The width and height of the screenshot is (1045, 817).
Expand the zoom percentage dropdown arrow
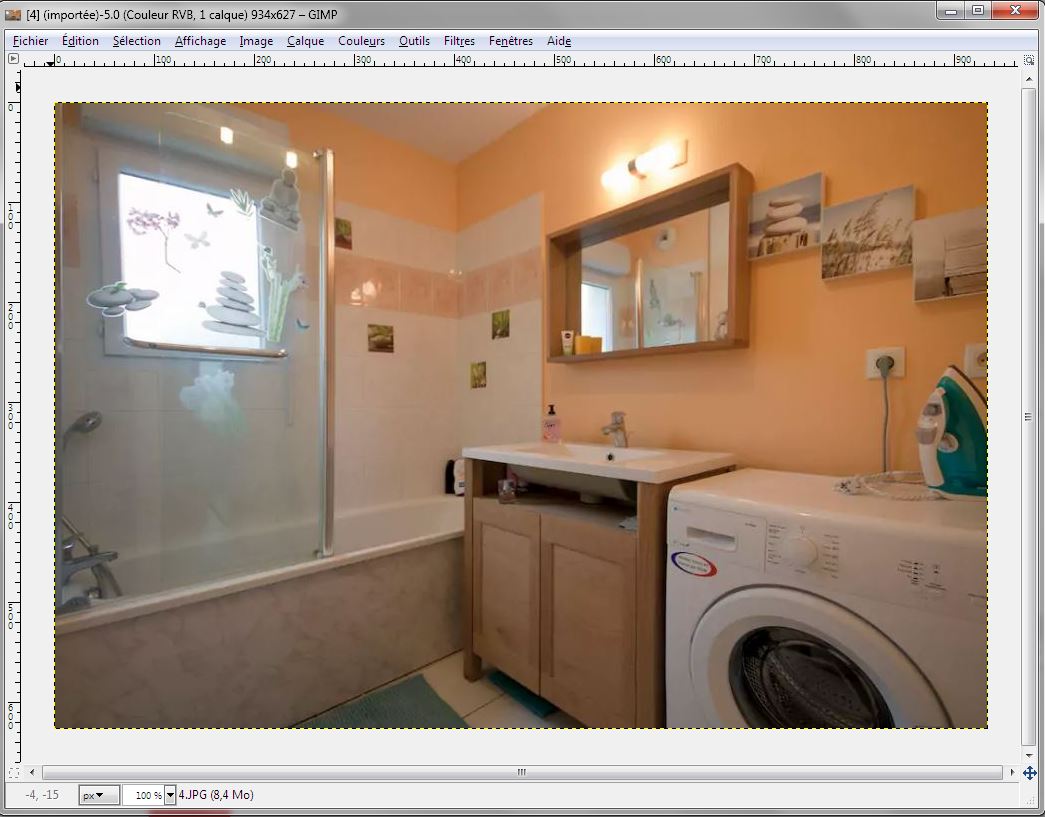[x=170, y=795]
